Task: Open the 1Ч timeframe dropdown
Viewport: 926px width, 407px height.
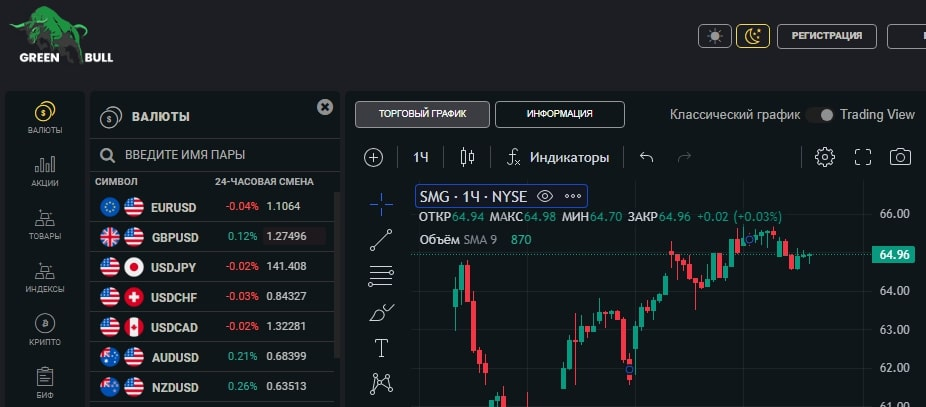Action: point(421,157)
